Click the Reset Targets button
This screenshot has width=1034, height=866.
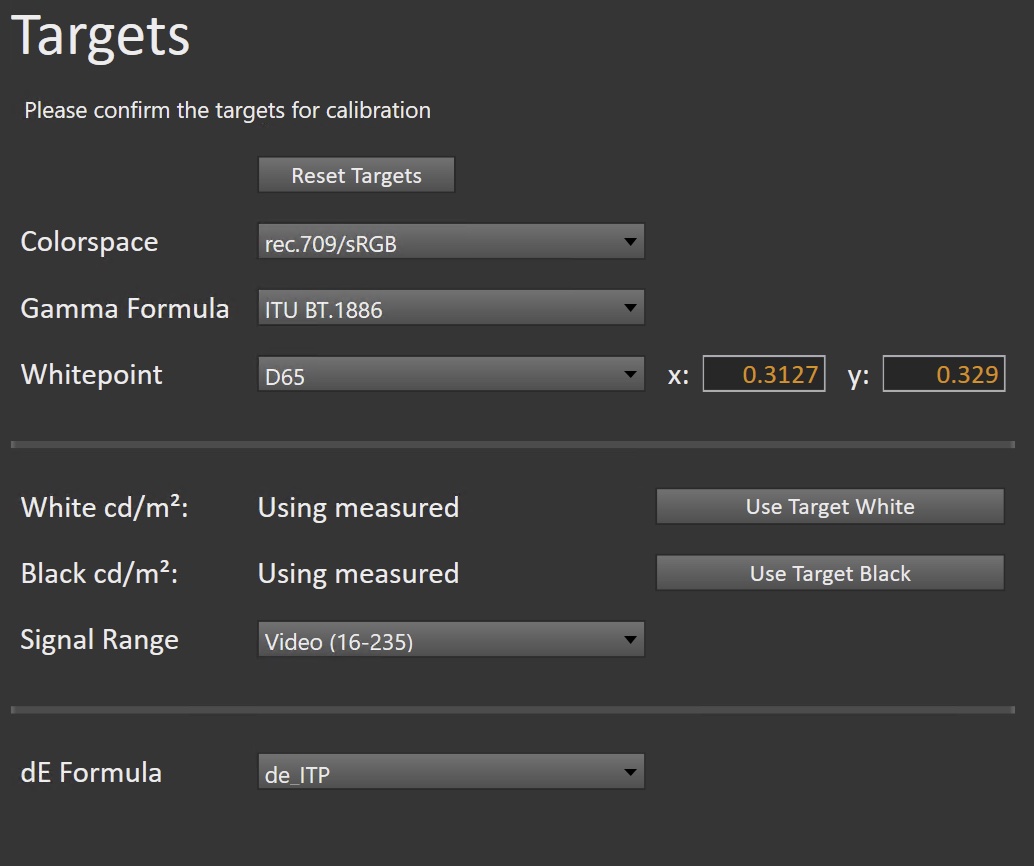coord(356,175)
